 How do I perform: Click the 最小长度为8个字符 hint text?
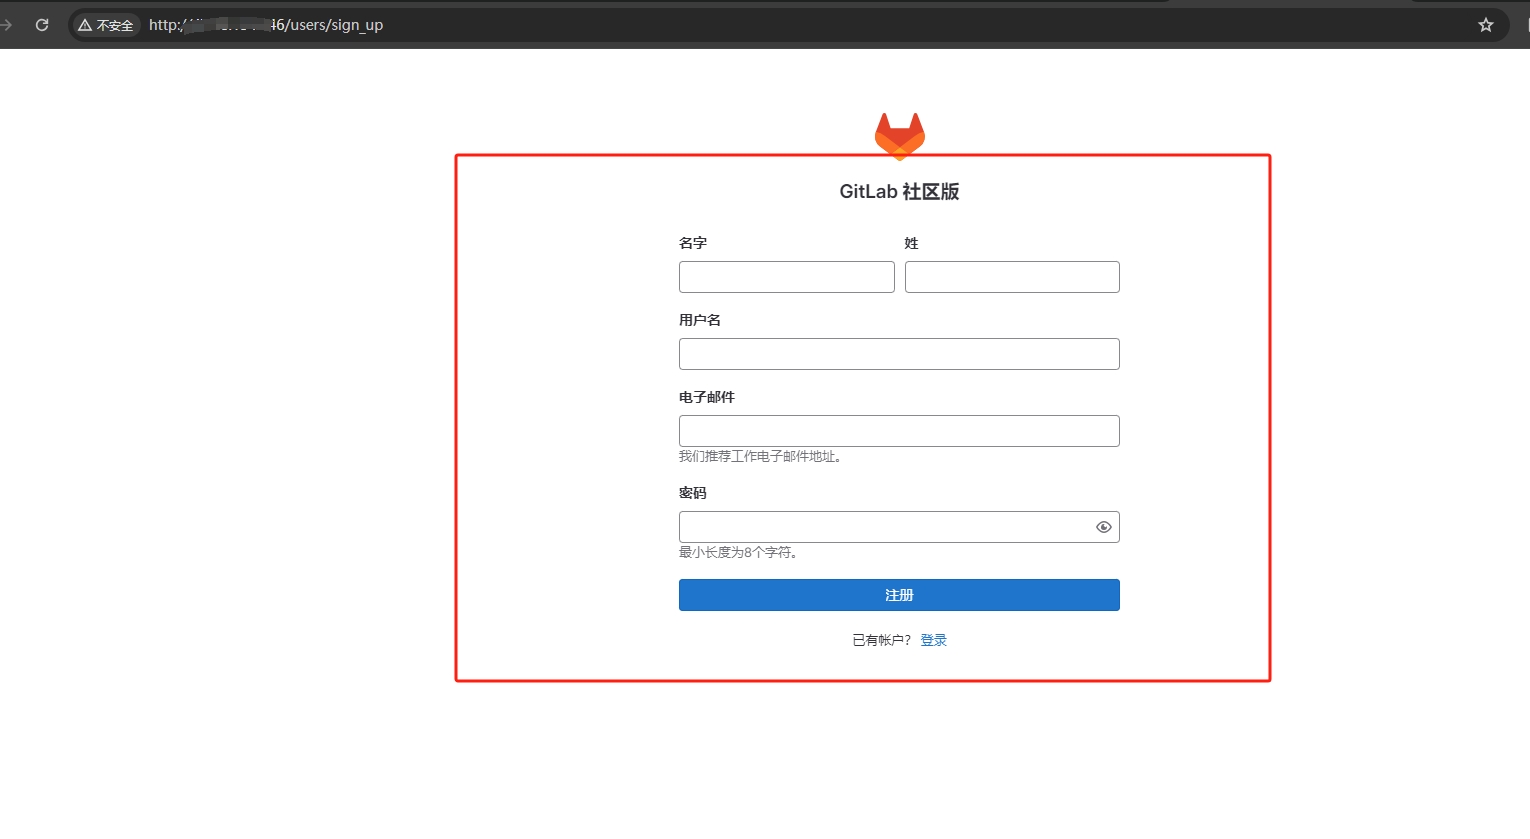[x=738, y=552]
